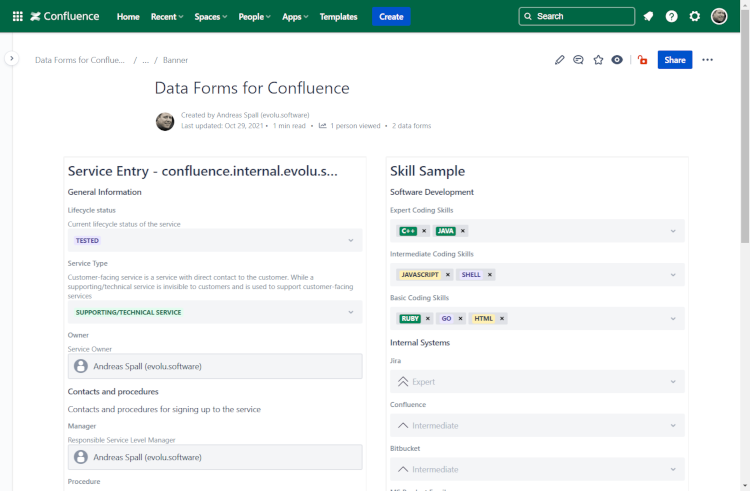Expand the left sidebar arrow
Screen dimensions: 750x491
(x=11, y=58)
